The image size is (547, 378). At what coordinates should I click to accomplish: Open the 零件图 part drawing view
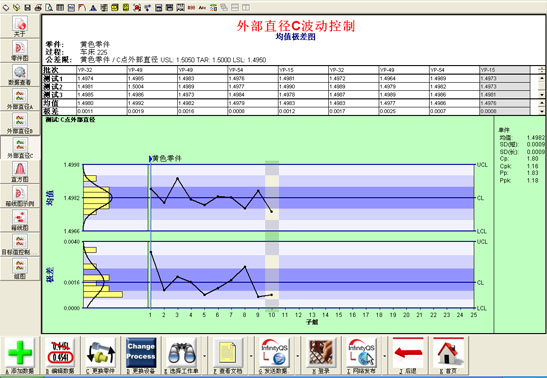[20, 51]
